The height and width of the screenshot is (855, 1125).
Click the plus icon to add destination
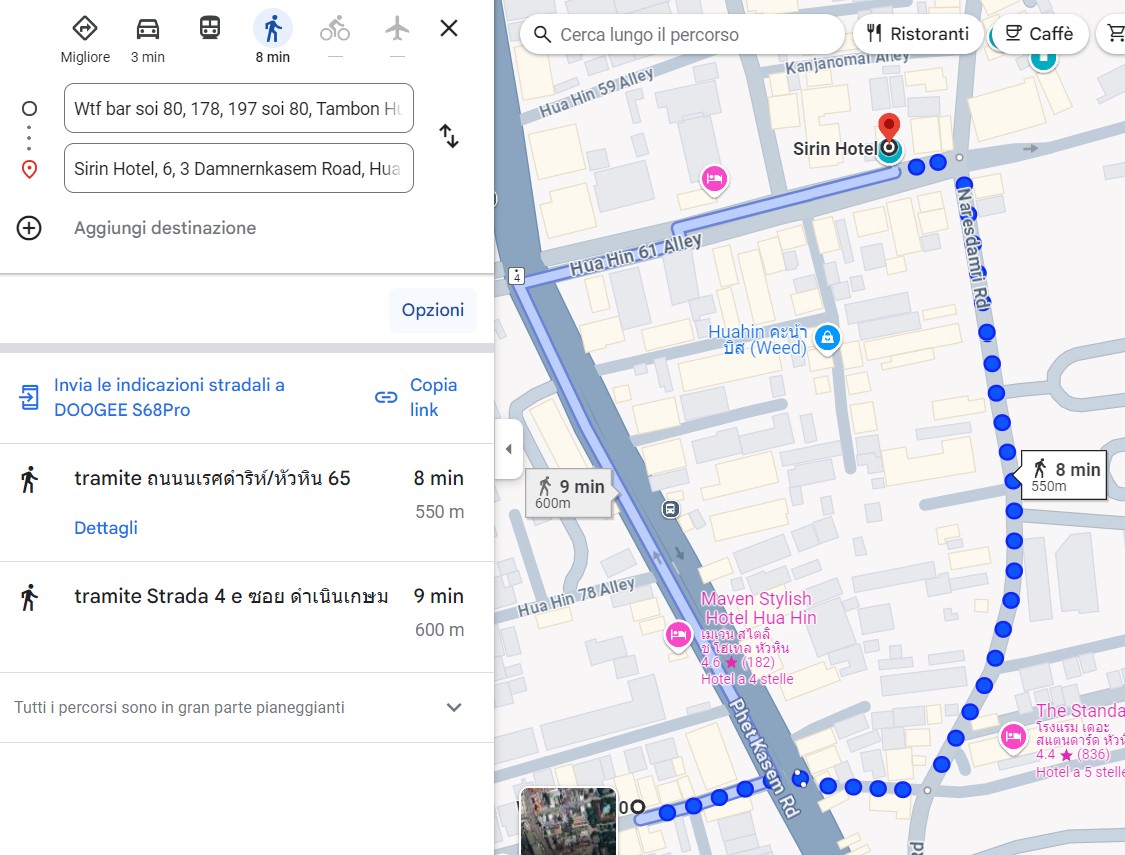click(x=29, y=228)
